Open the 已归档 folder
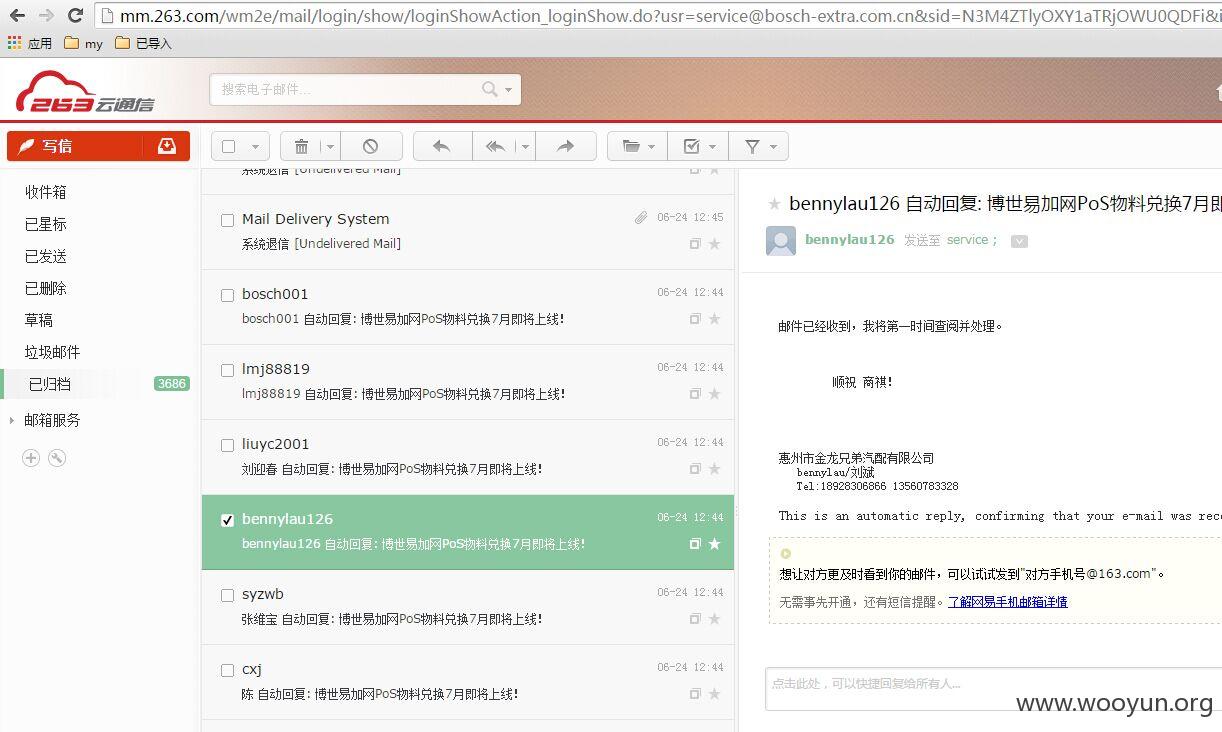Image resolution: width=1222 pixels, height=732 pixels. [x=50, y=384]
